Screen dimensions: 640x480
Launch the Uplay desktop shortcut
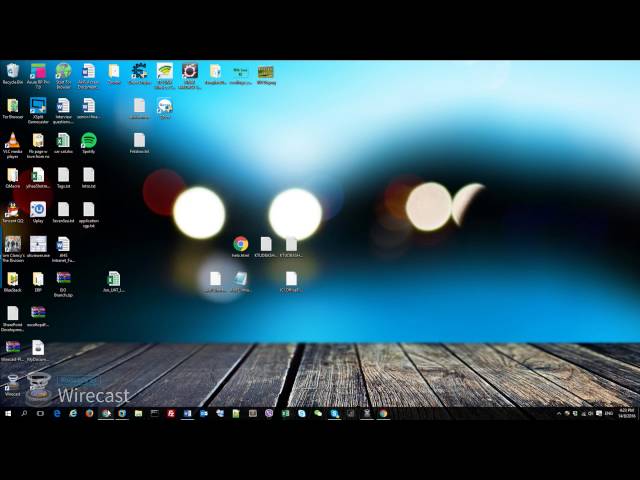(x=38, y=210)
